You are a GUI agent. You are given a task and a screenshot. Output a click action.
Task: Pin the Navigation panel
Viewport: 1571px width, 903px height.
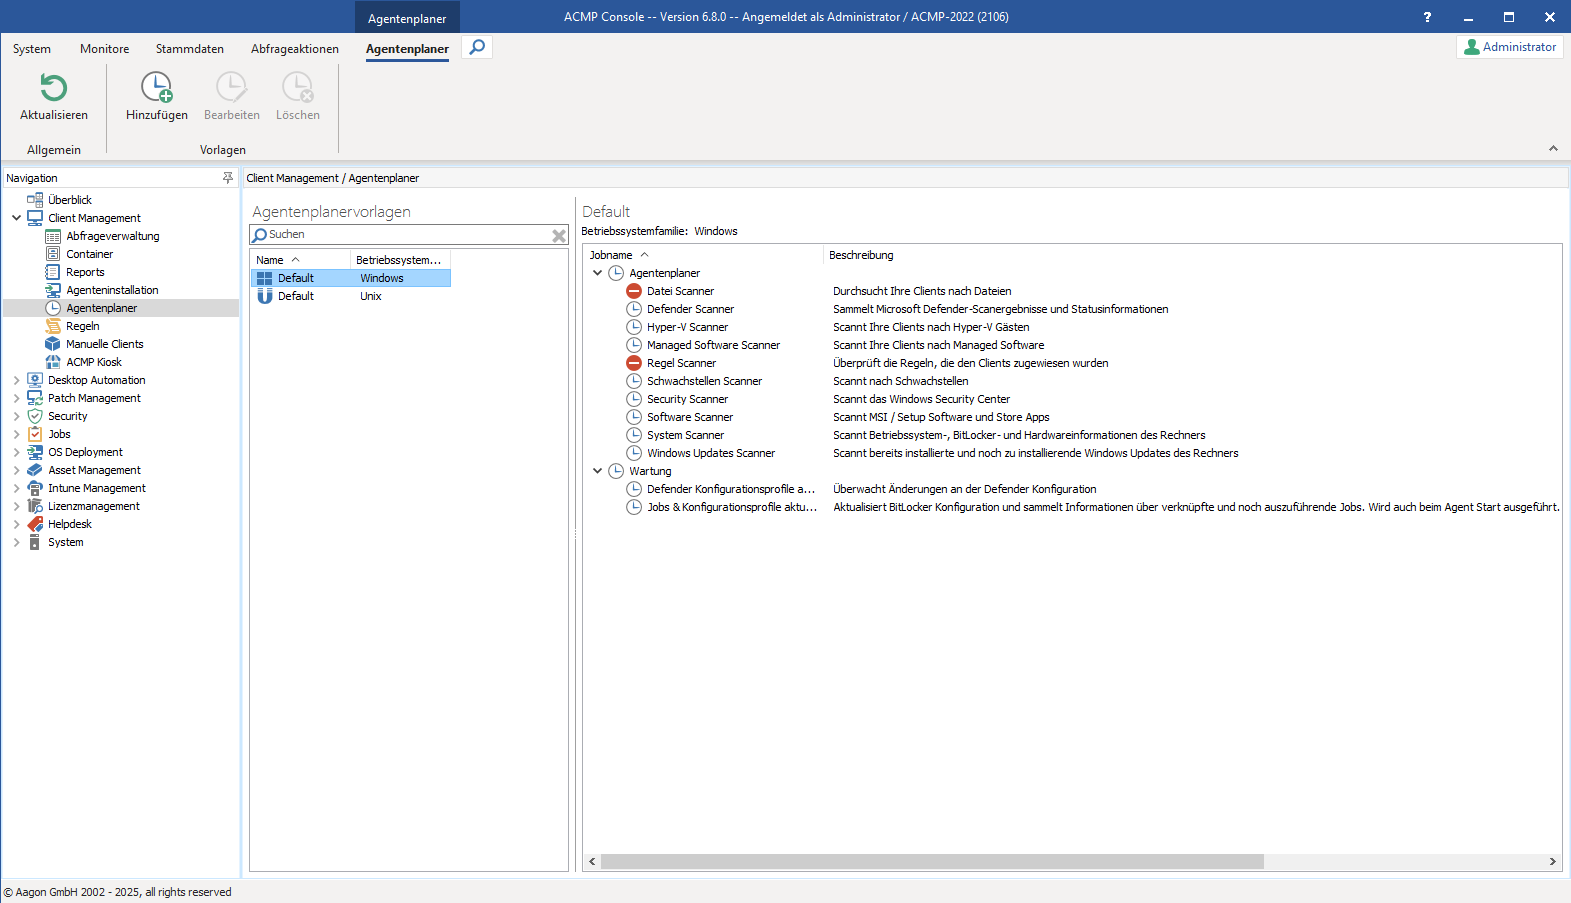(227, 178)
